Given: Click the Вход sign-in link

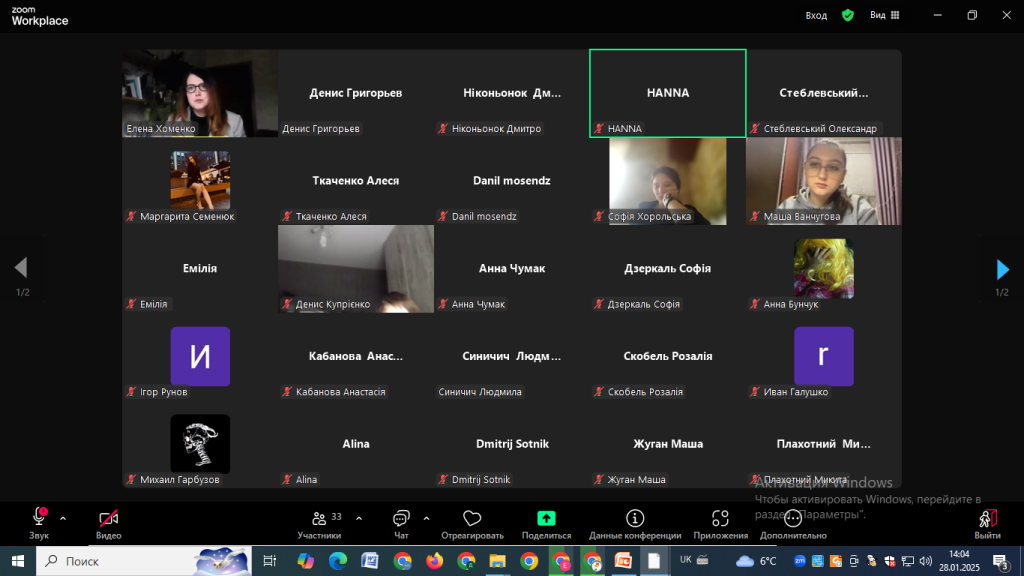Looking at the screenshot, I should [x=816, y=15].
